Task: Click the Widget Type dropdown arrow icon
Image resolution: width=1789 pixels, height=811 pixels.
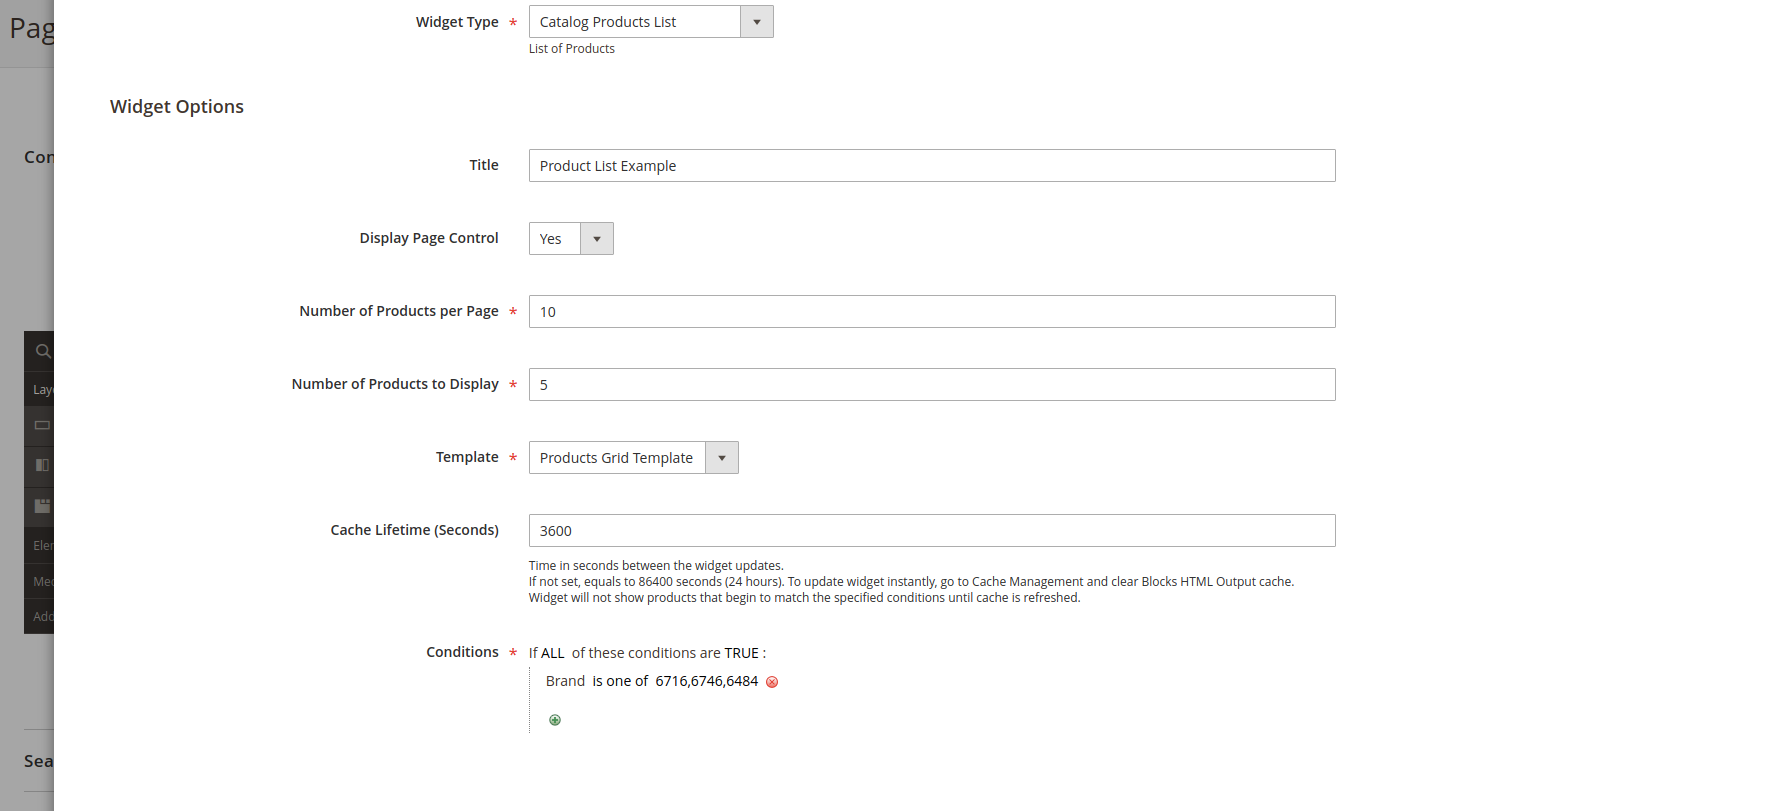Action: pos(757,21)
